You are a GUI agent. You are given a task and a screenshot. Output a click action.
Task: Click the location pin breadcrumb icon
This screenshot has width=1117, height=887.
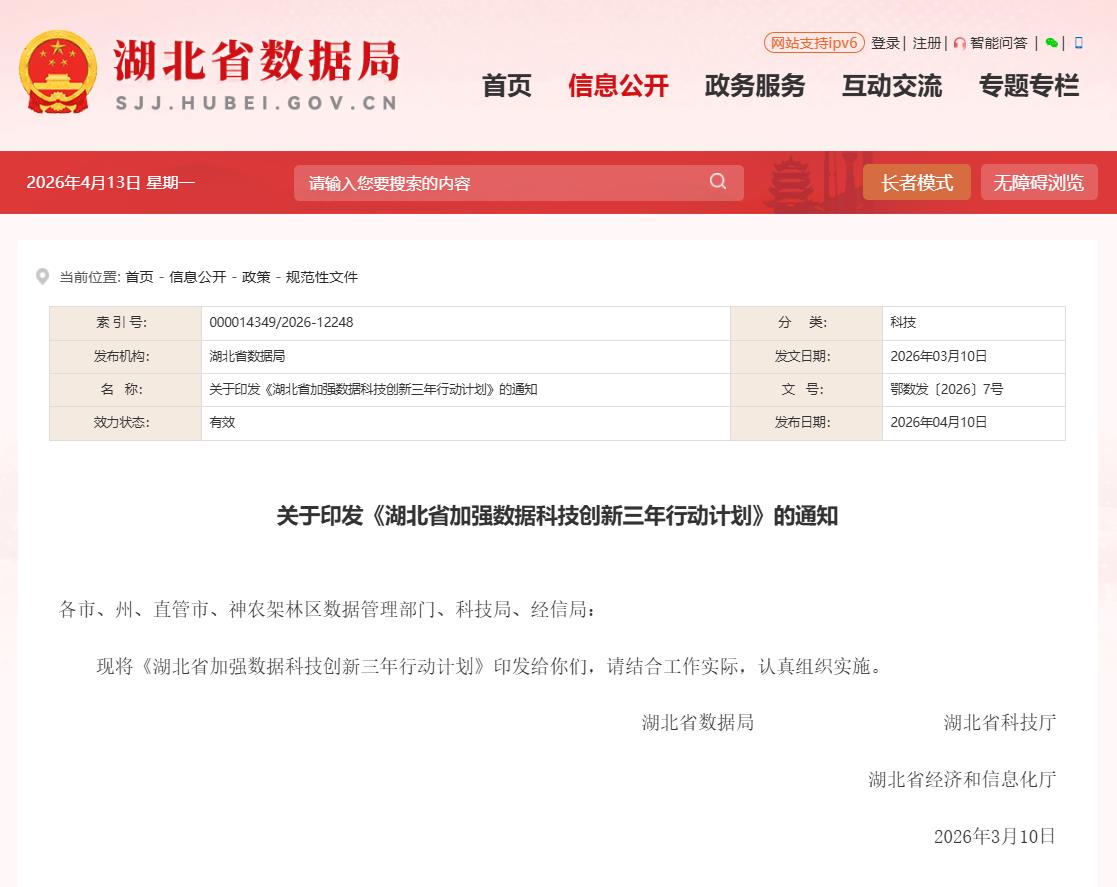(x=42, y=277)
